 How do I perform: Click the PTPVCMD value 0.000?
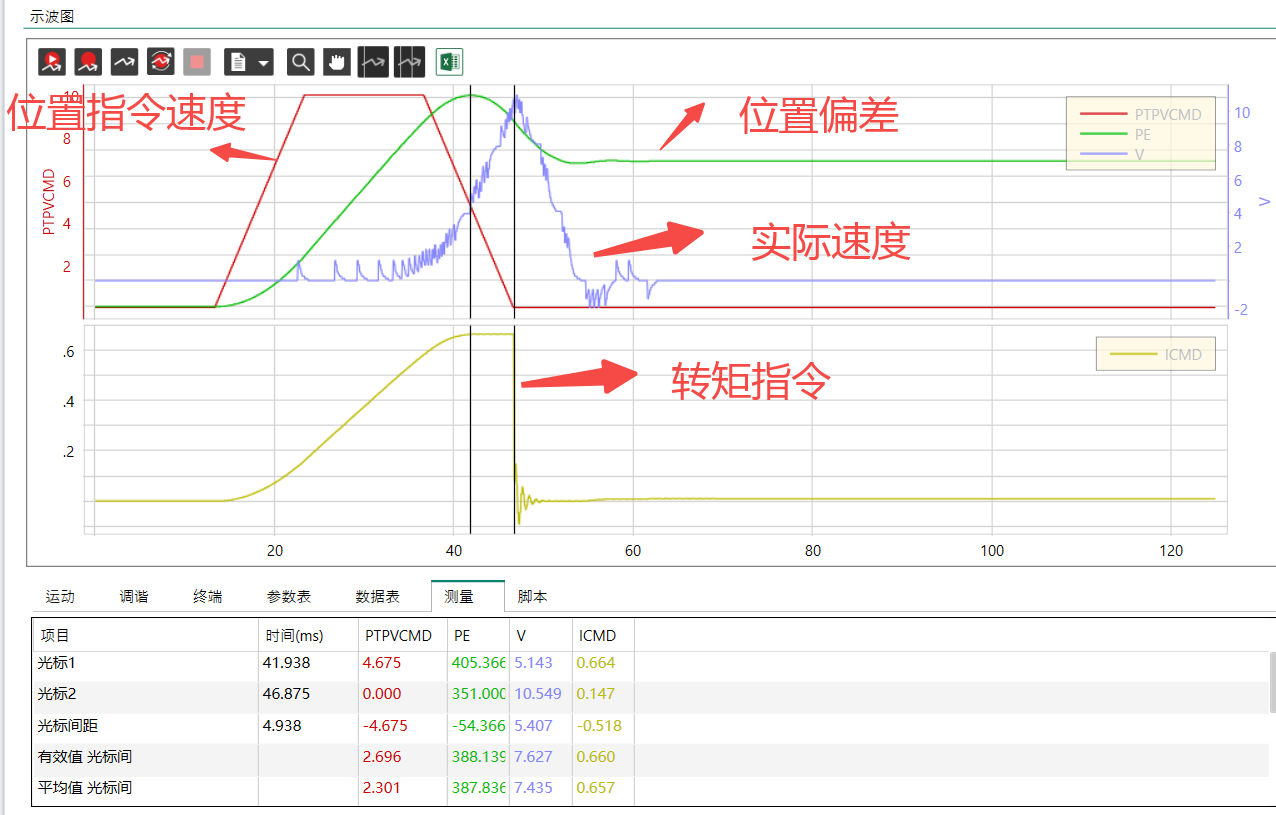[x=382, y=694]
